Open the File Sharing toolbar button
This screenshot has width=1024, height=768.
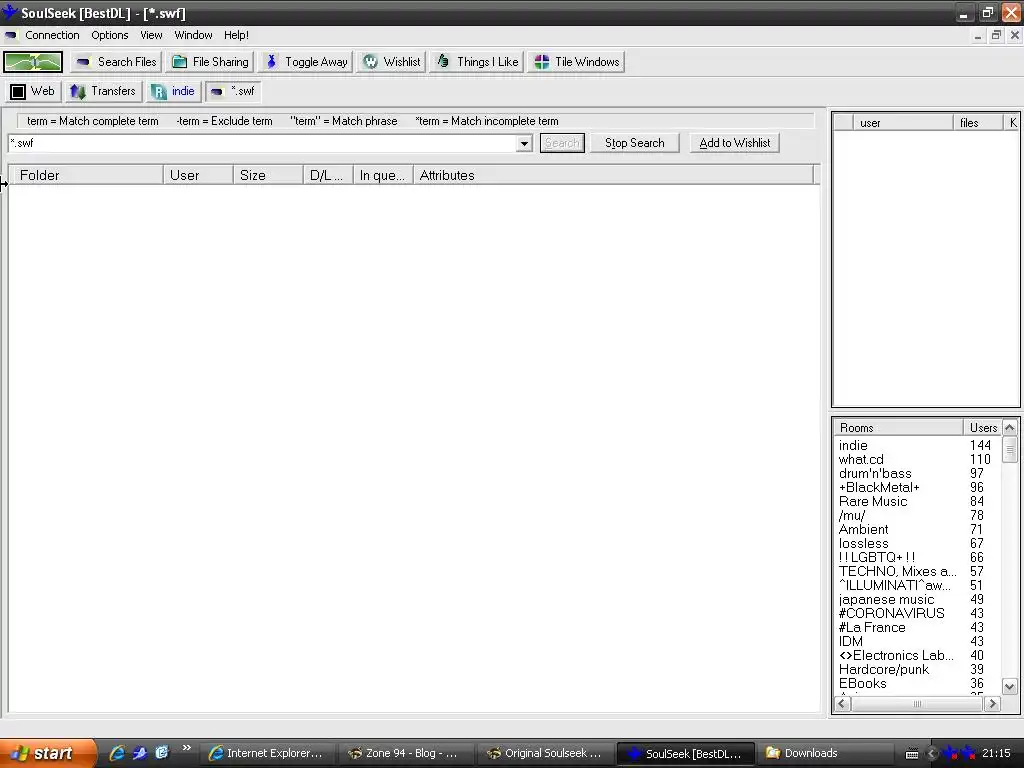210,62
